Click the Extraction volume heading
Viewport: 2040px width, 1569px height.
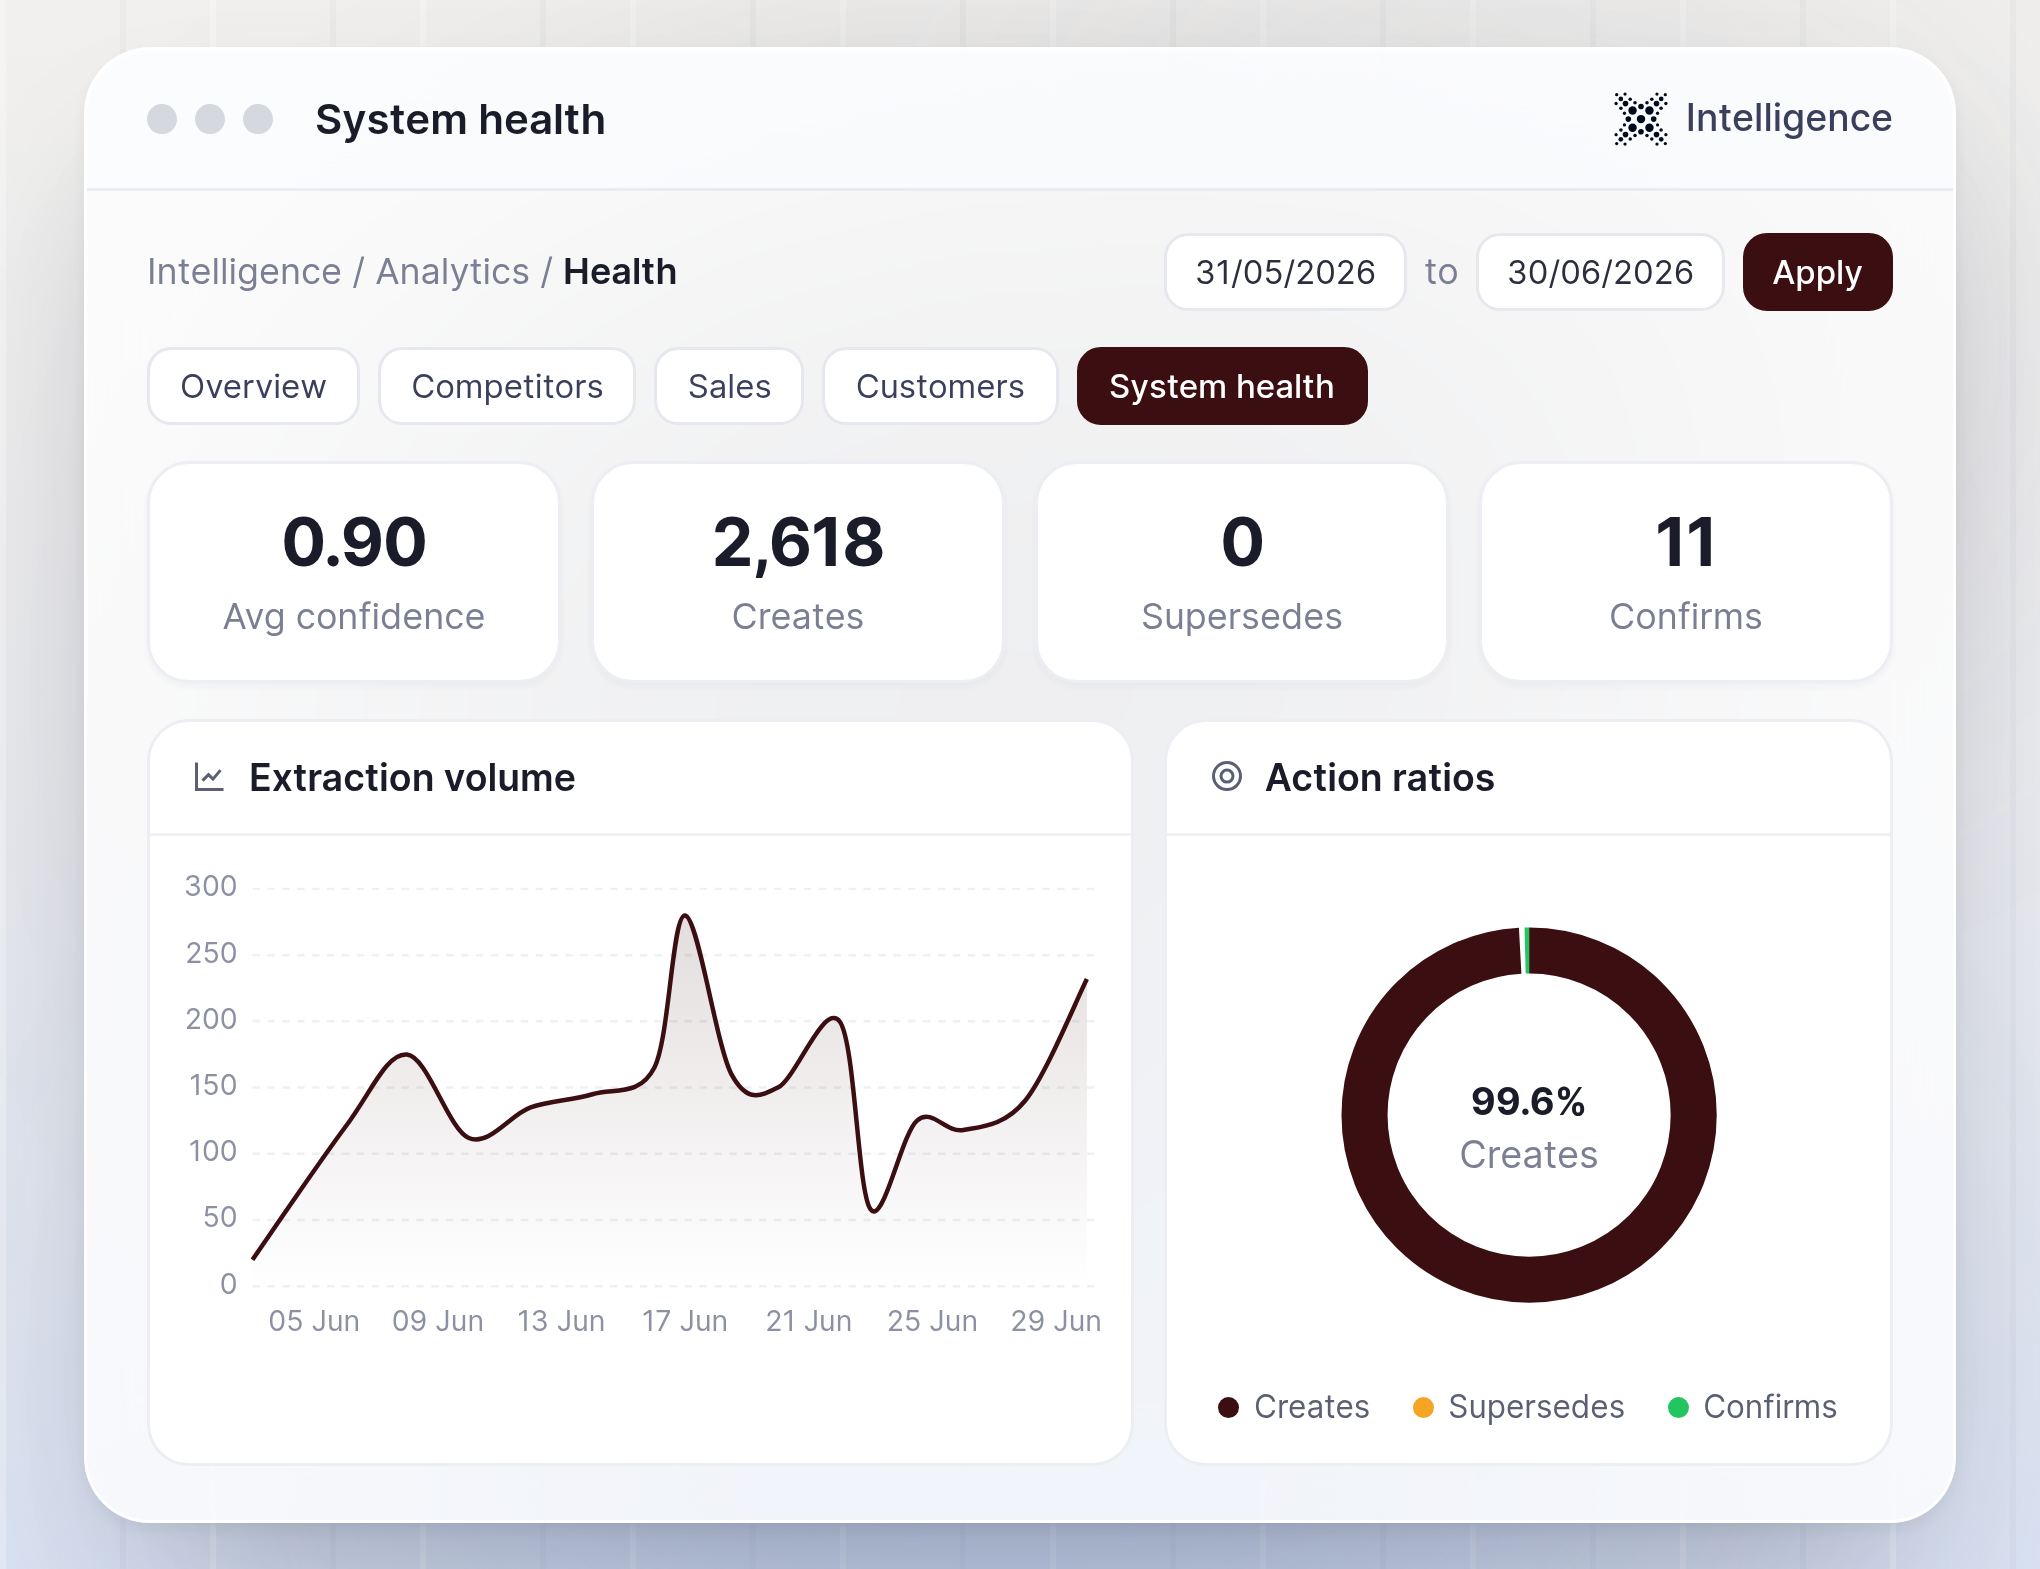tap(412, 777)
